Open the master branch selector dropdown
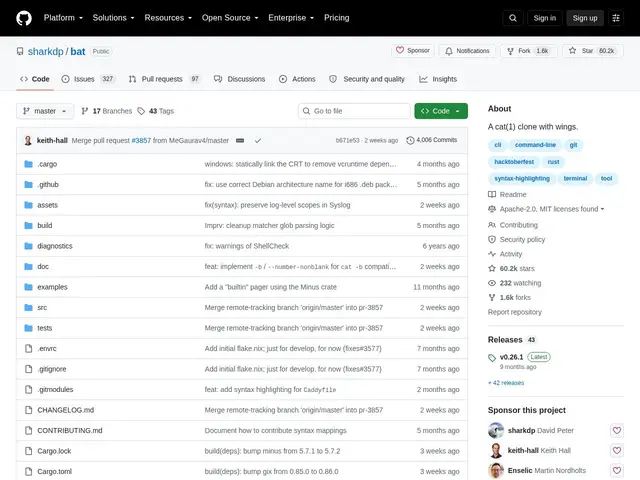640x480 pixels. tap(45, 111)
